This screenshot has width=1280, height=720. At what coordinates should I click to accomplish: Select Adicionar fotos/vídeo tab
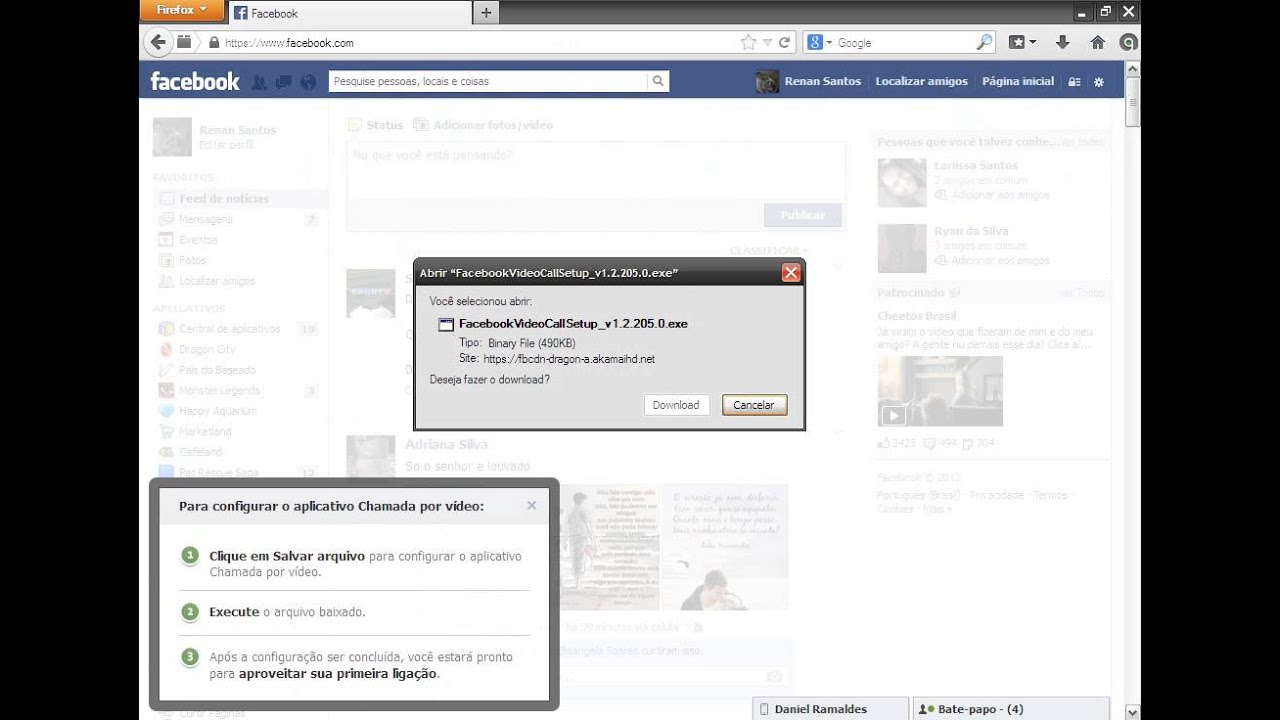point(484,125)
